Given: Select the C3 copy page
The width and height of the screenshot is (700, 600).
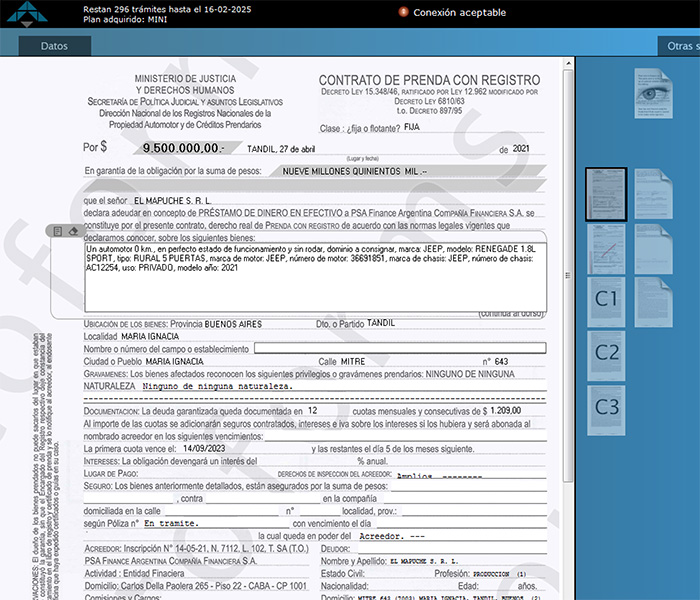Looking at the screenshot, I should coord(607,407).
